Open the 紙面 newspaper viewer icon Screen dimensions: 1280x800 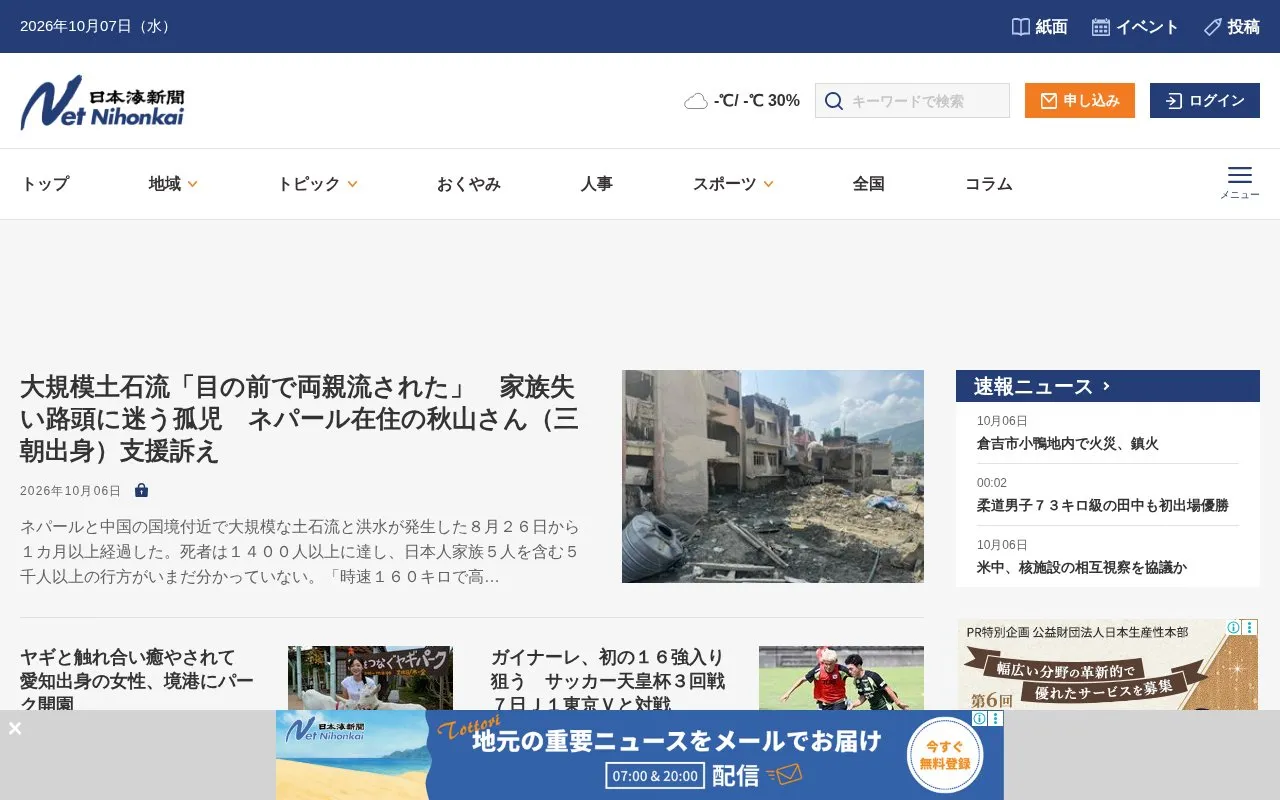pos(1020,27)
